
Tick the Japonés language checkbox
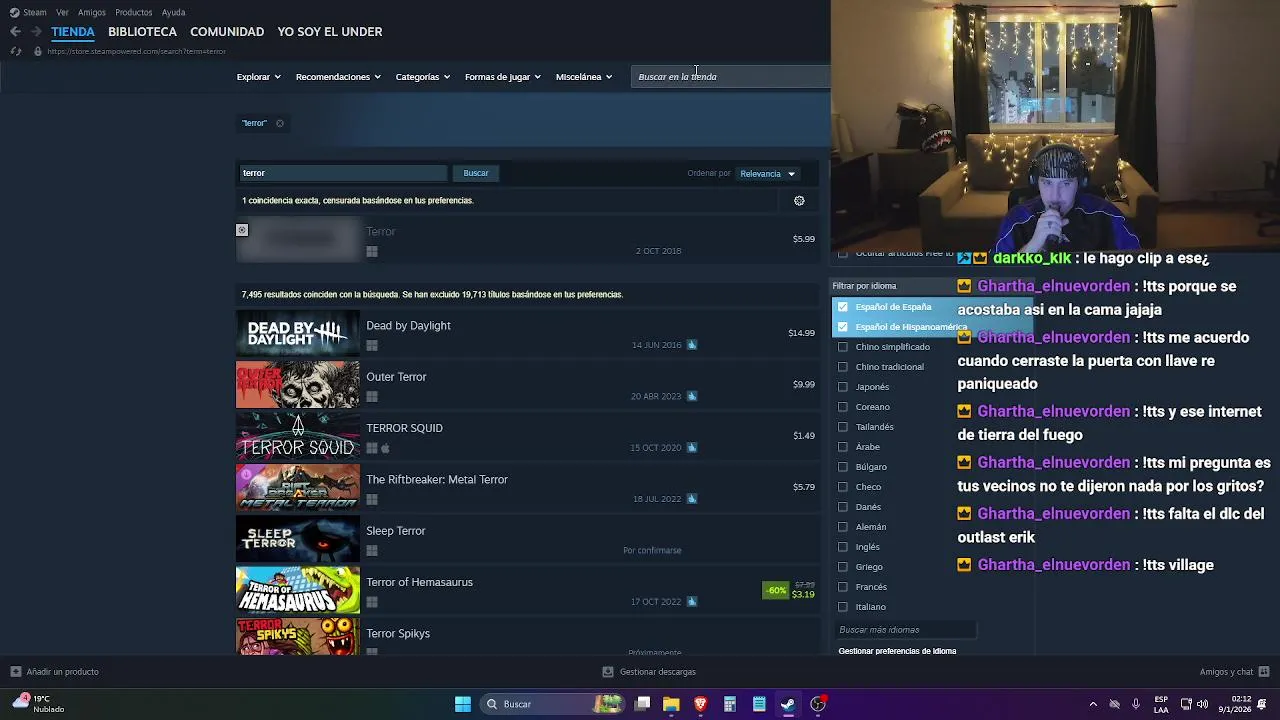tap(843, 387)
